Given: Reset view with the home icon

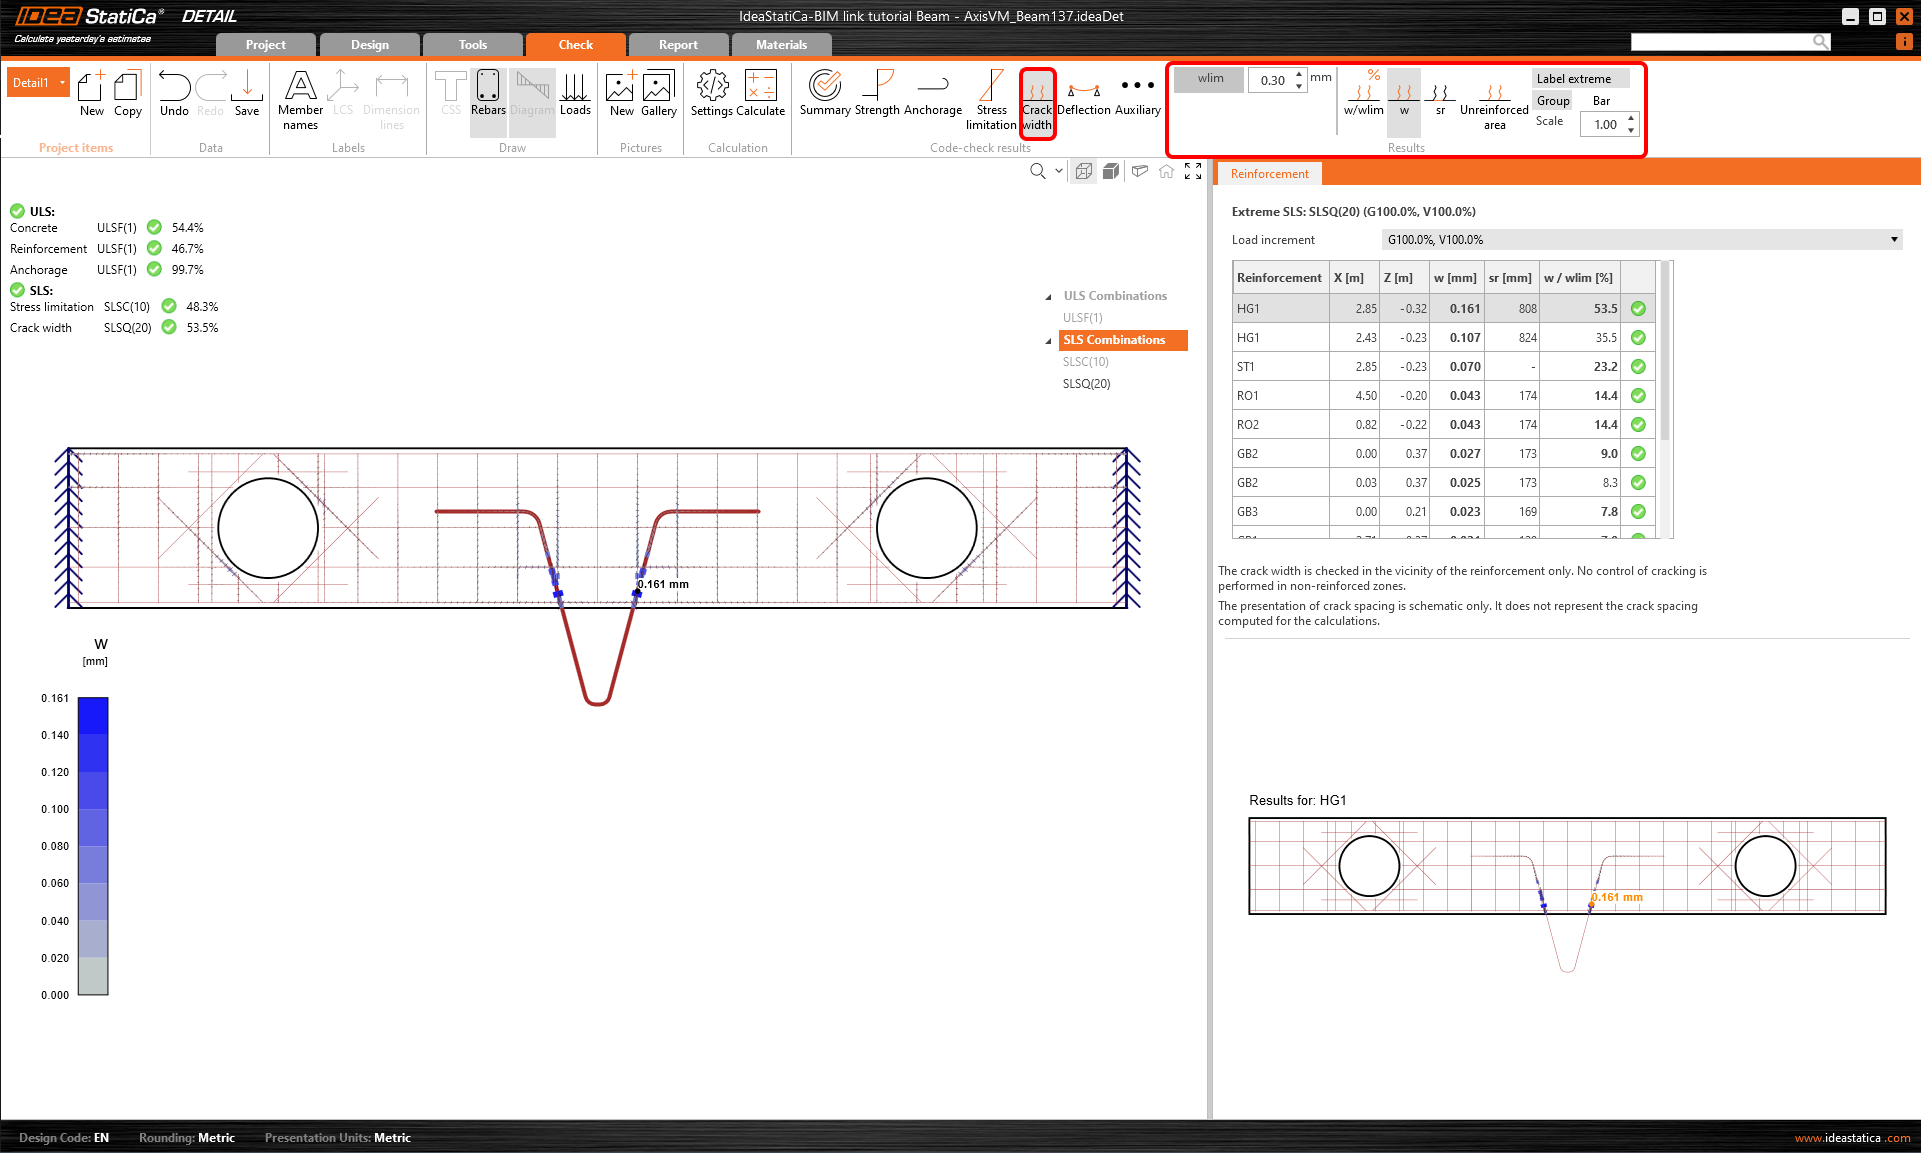Looking at the screenshot, I should tap(1166, 171).
